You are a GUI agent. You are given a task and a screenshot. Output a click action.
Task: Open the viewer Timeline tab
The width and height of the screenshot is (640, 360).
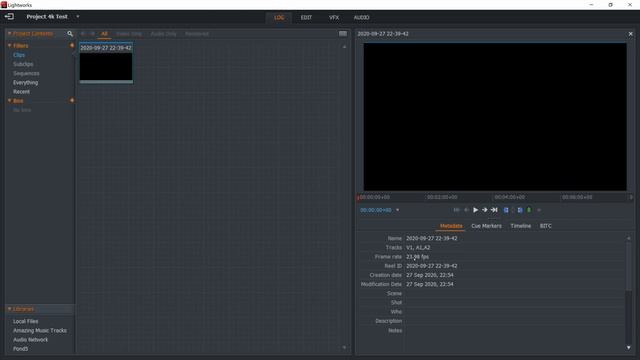click(x=520, y=226)
